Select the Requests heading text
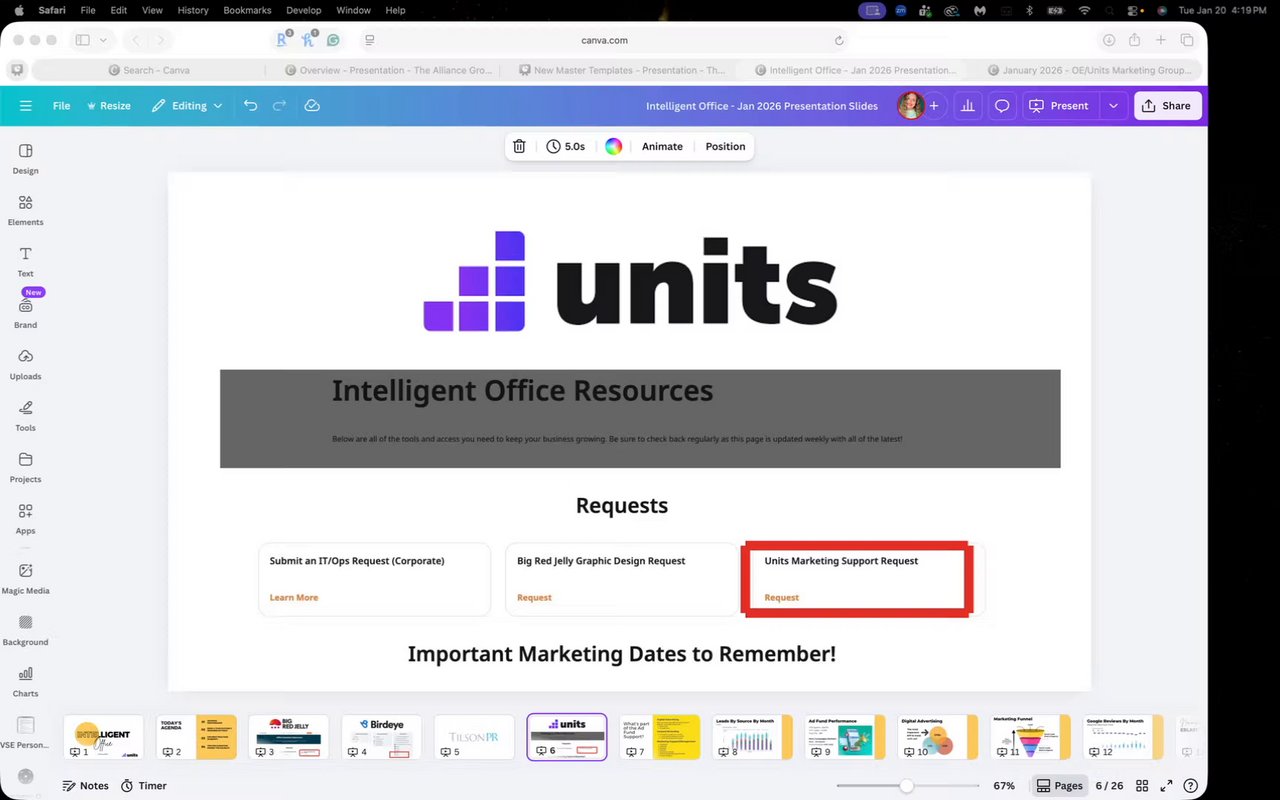Image resolution: width=1280 pixels, height=800 pixels. click(x=621, y=506)
